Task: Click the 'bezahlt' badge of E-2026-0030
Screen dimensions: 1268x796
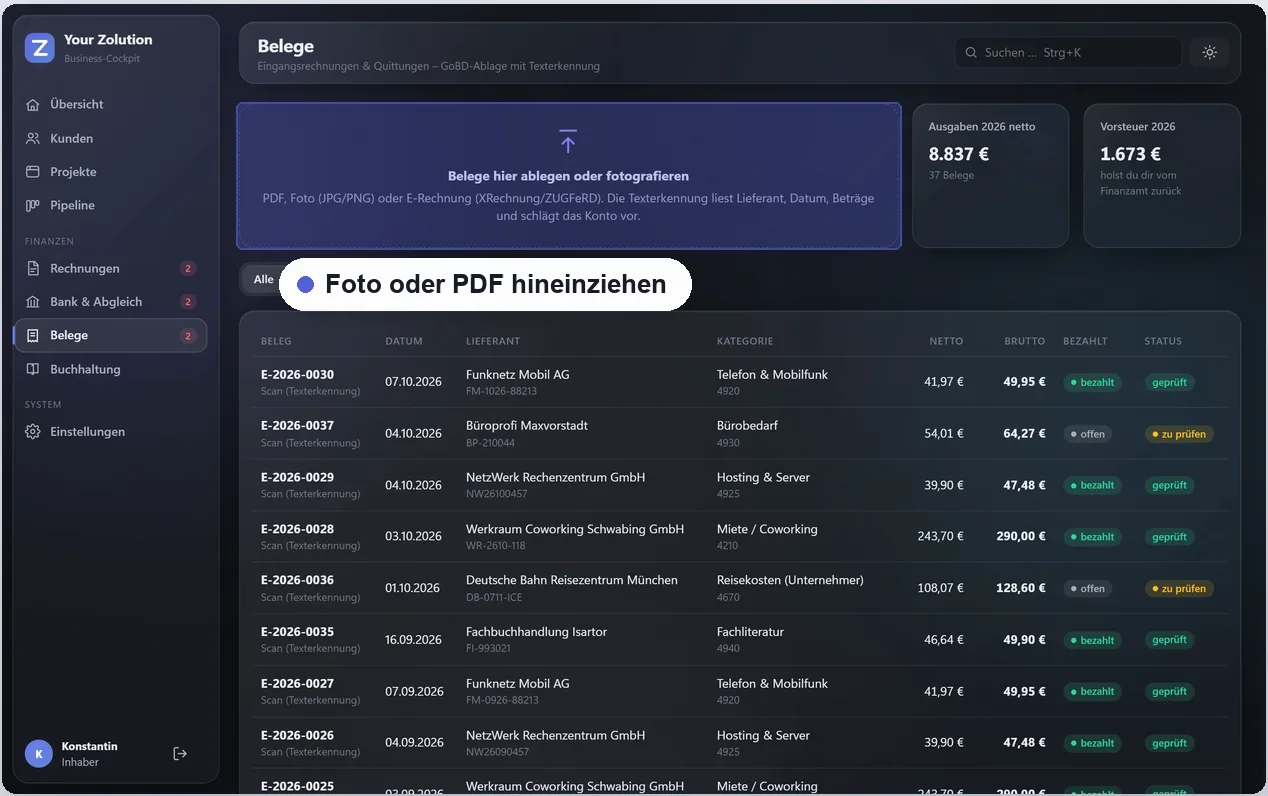Action: tap(1092, 383)
